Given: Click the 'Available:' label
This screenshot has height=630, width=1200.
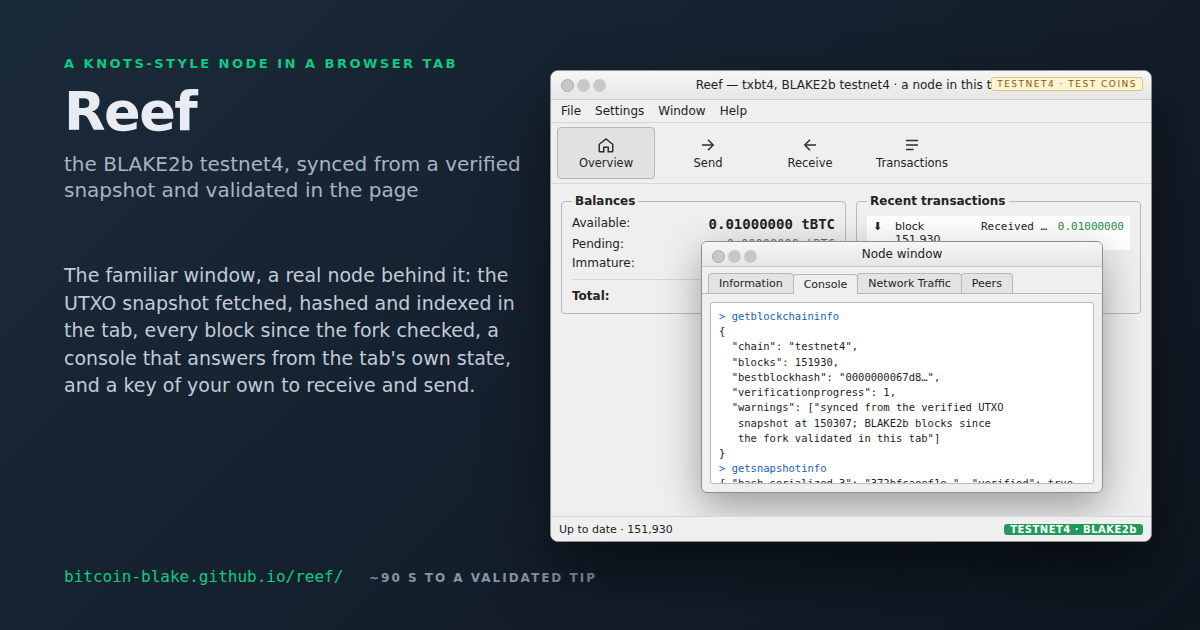Looking at the screenshot, I should tap(601, 222).
